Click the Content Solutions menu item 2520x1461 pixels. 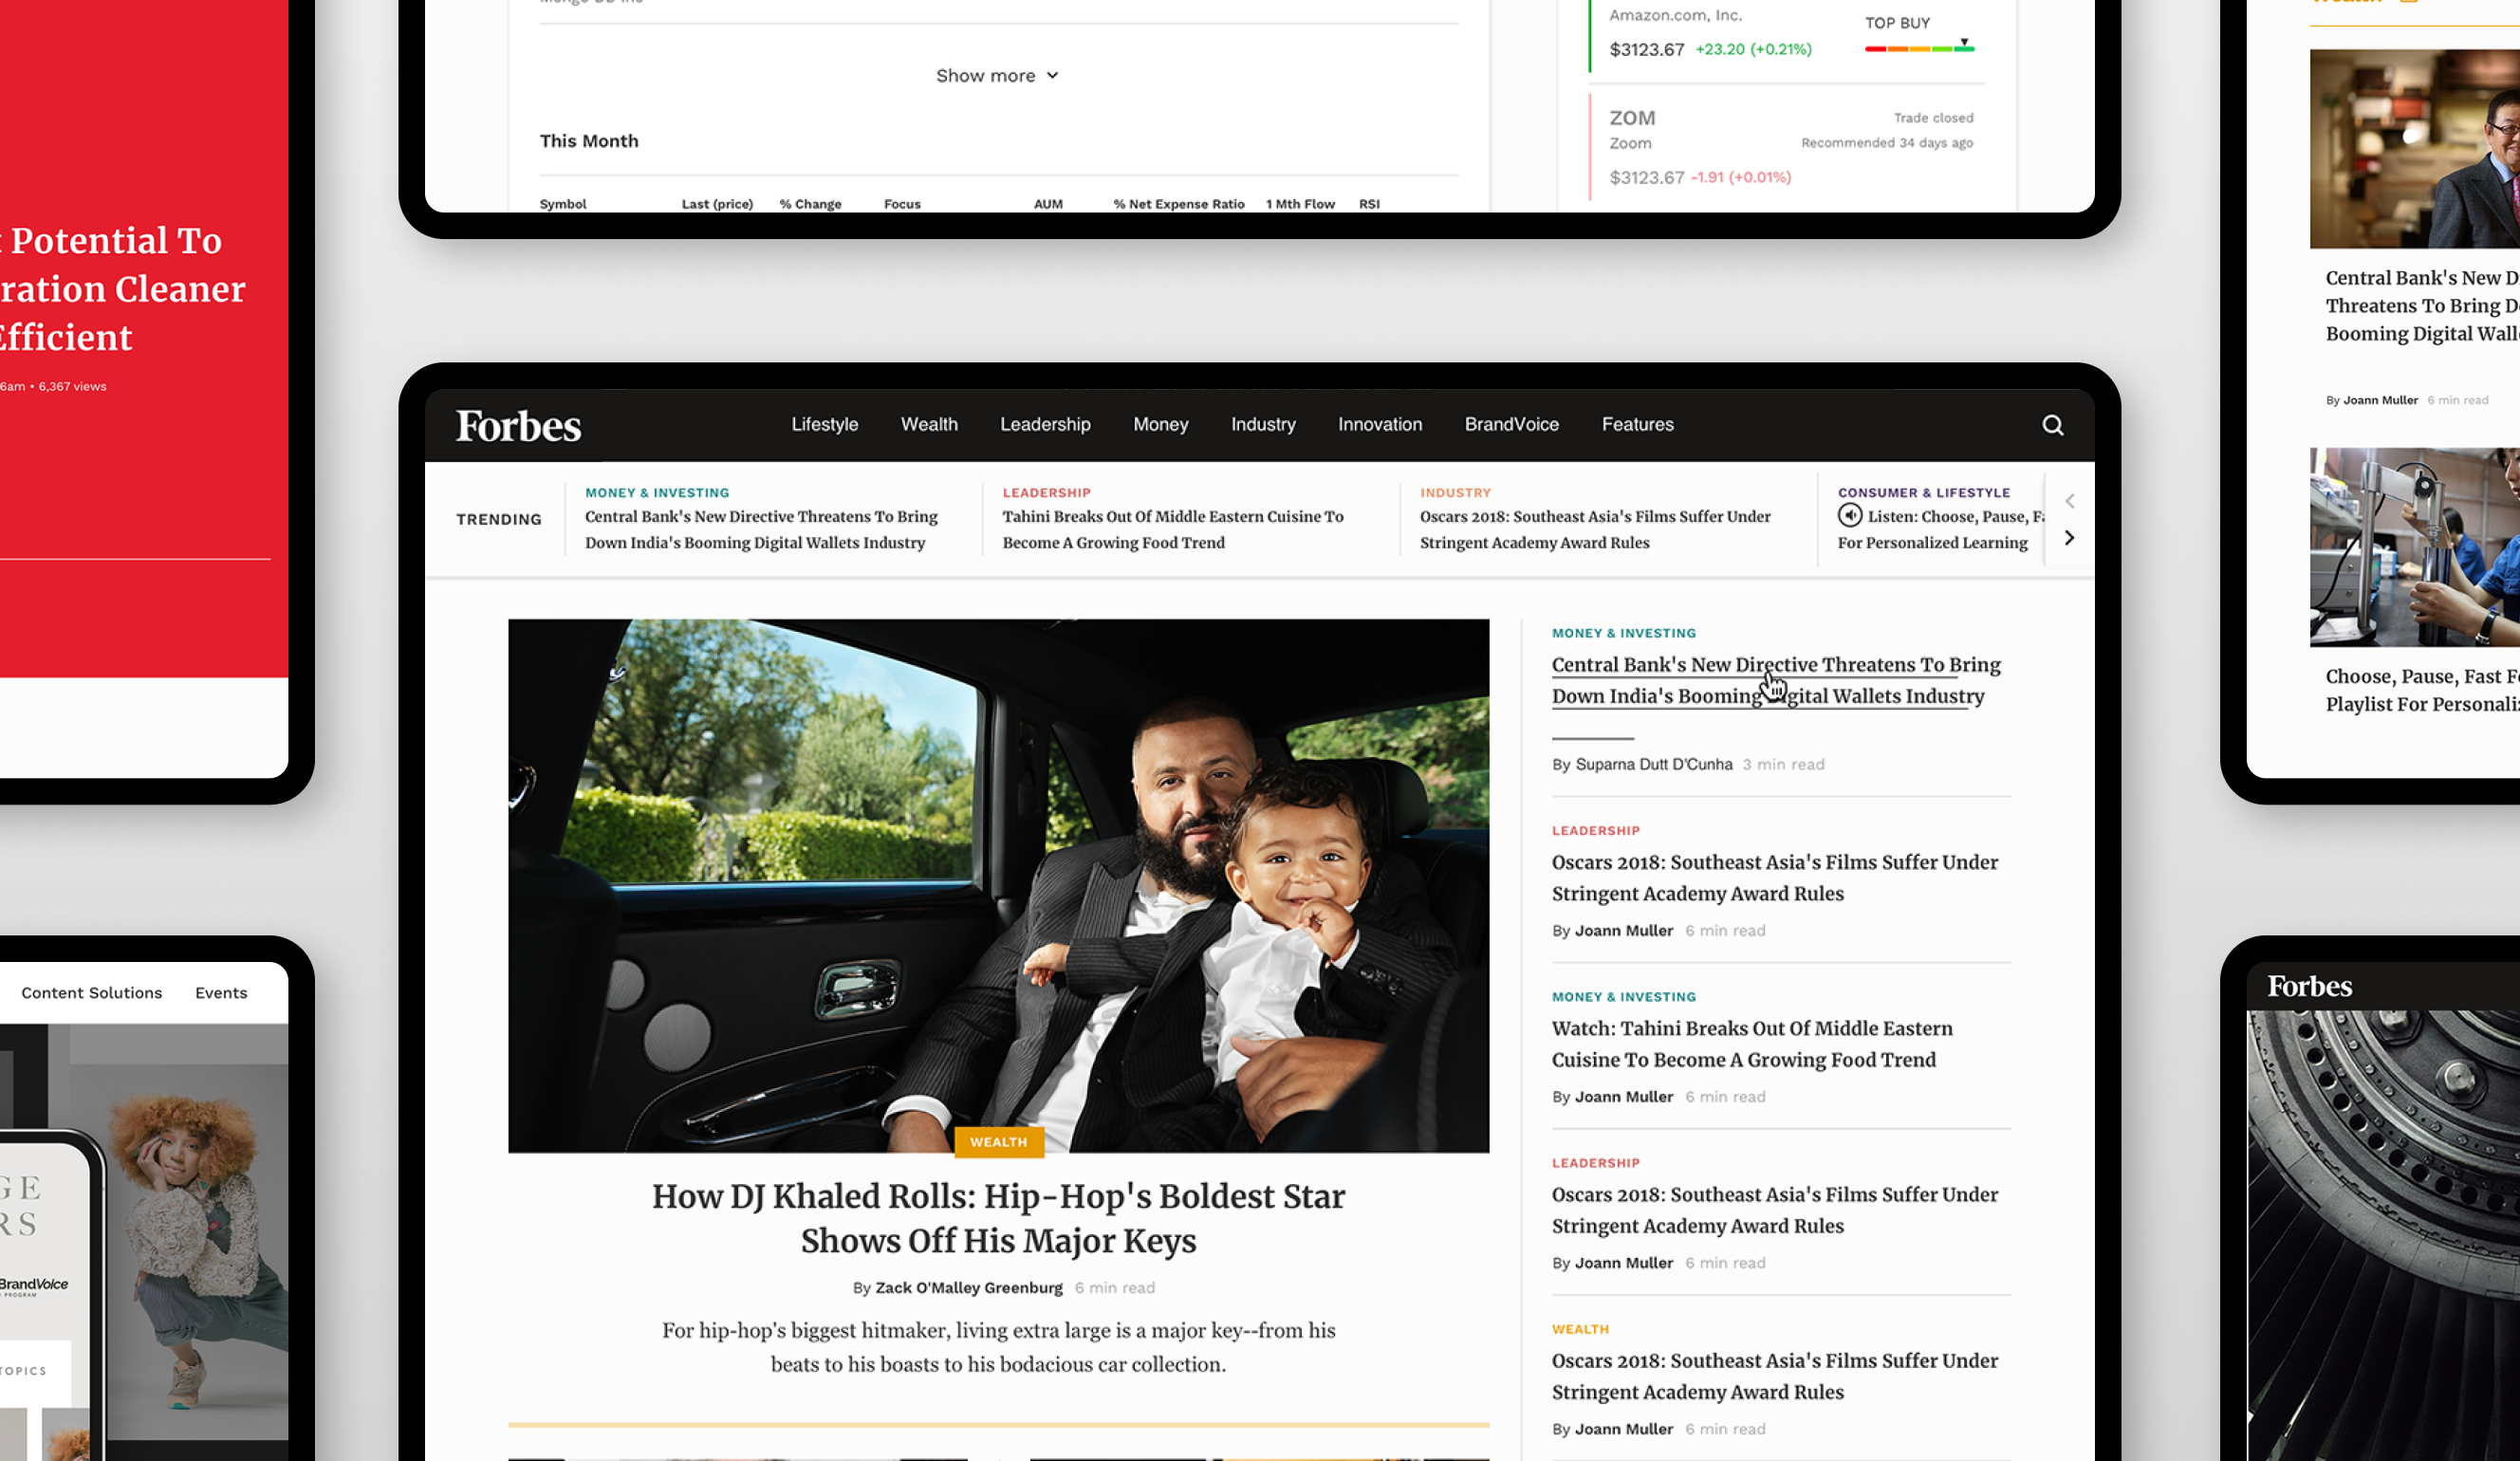pyautogui.click(x=91, y=992)
